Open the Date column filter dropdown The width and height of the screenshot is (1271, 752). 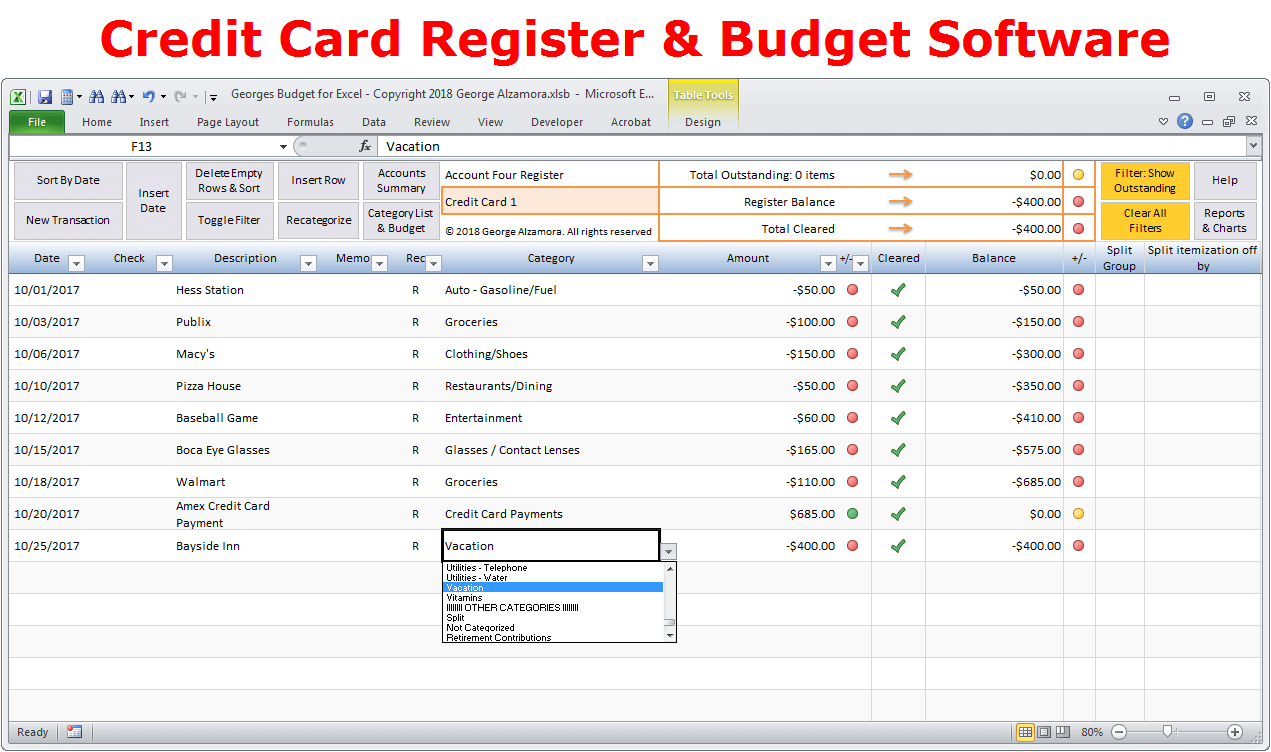click(77, 264)
